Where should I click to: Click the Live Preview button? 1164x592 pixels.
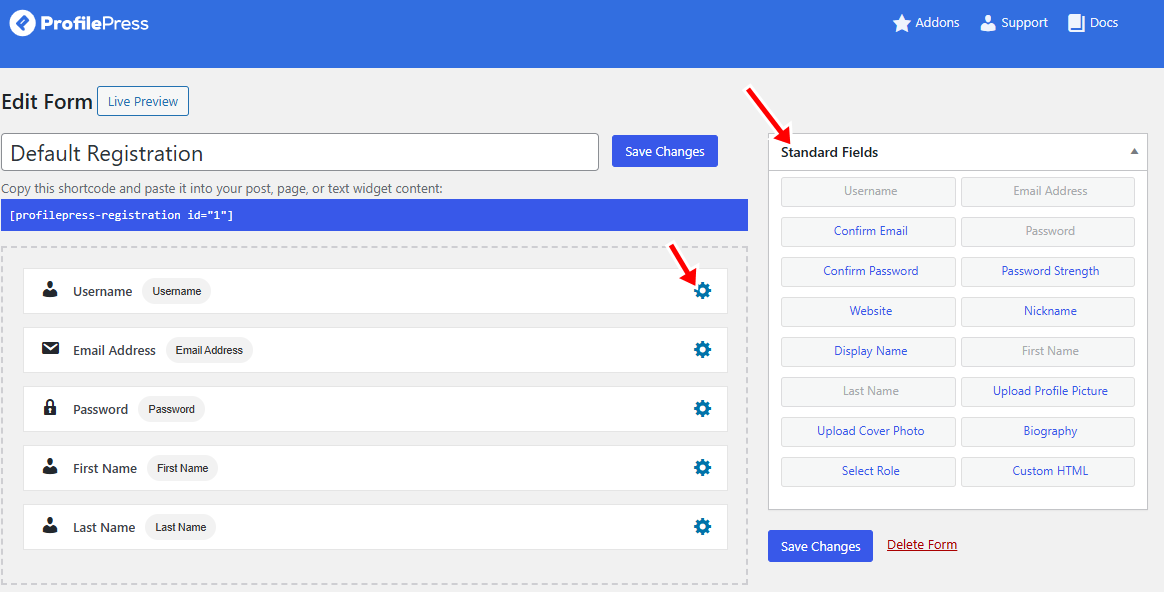(143, 101)
